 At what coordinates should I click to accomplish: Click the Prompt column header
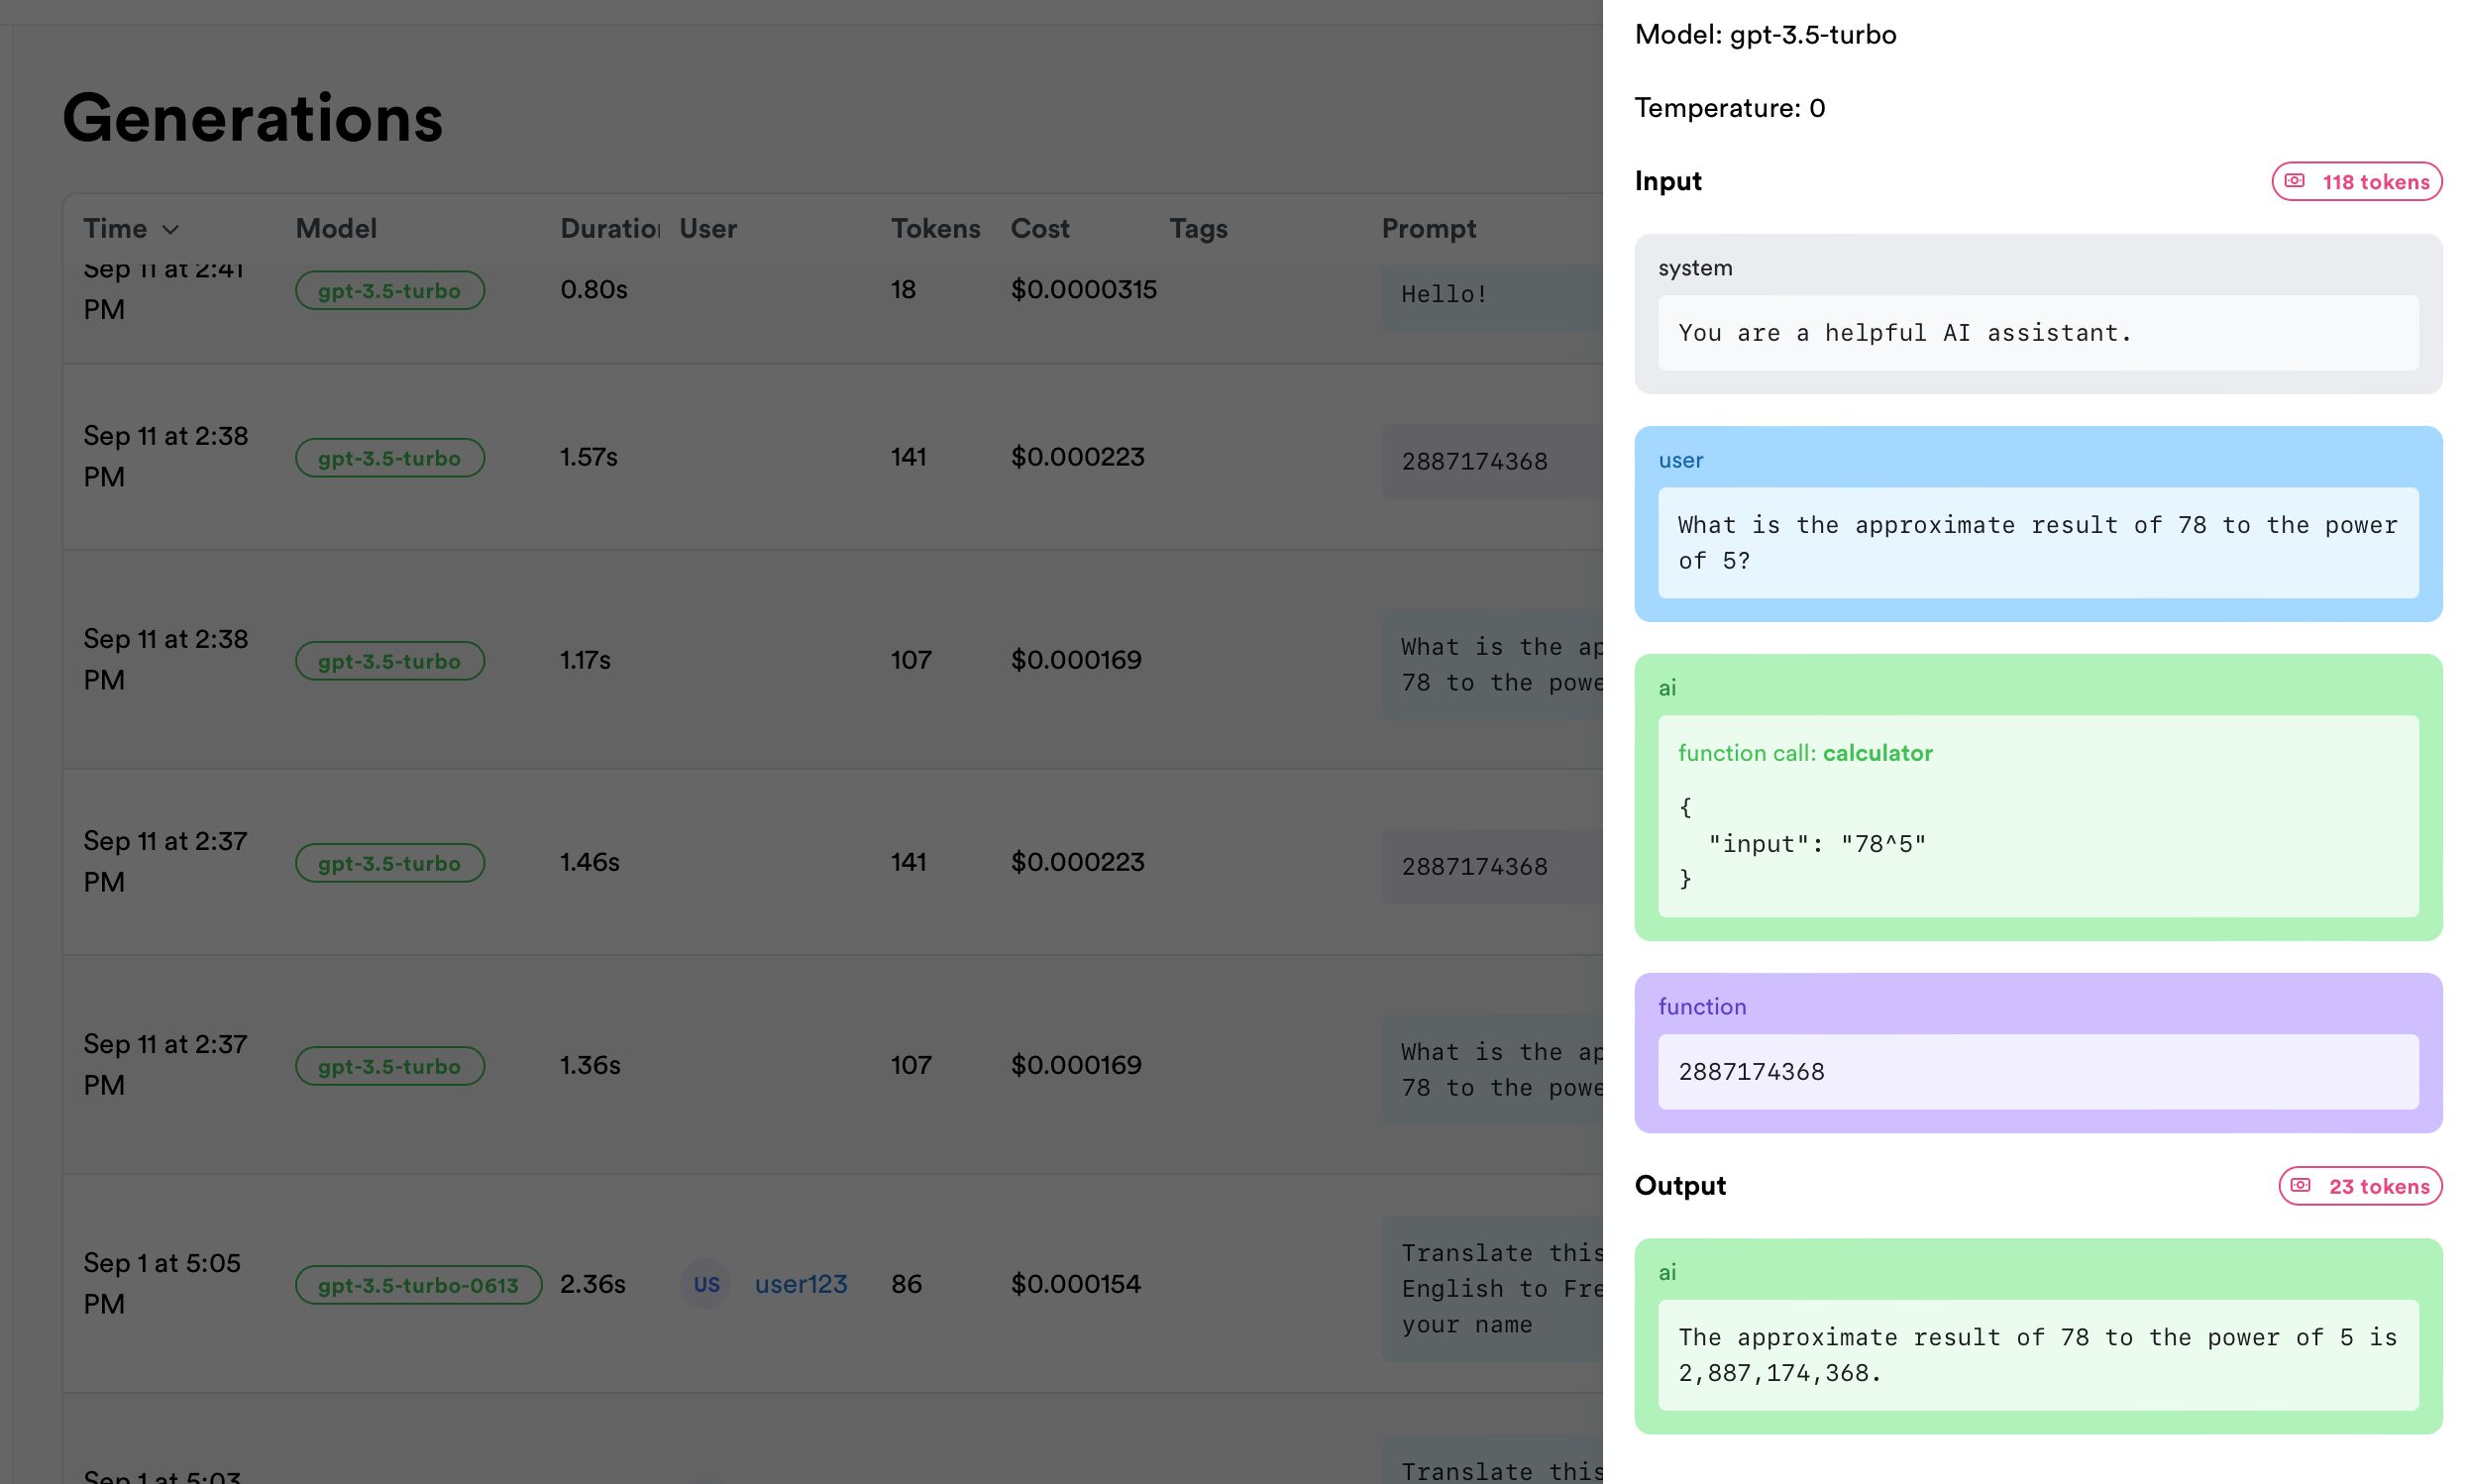(1428, 228)
